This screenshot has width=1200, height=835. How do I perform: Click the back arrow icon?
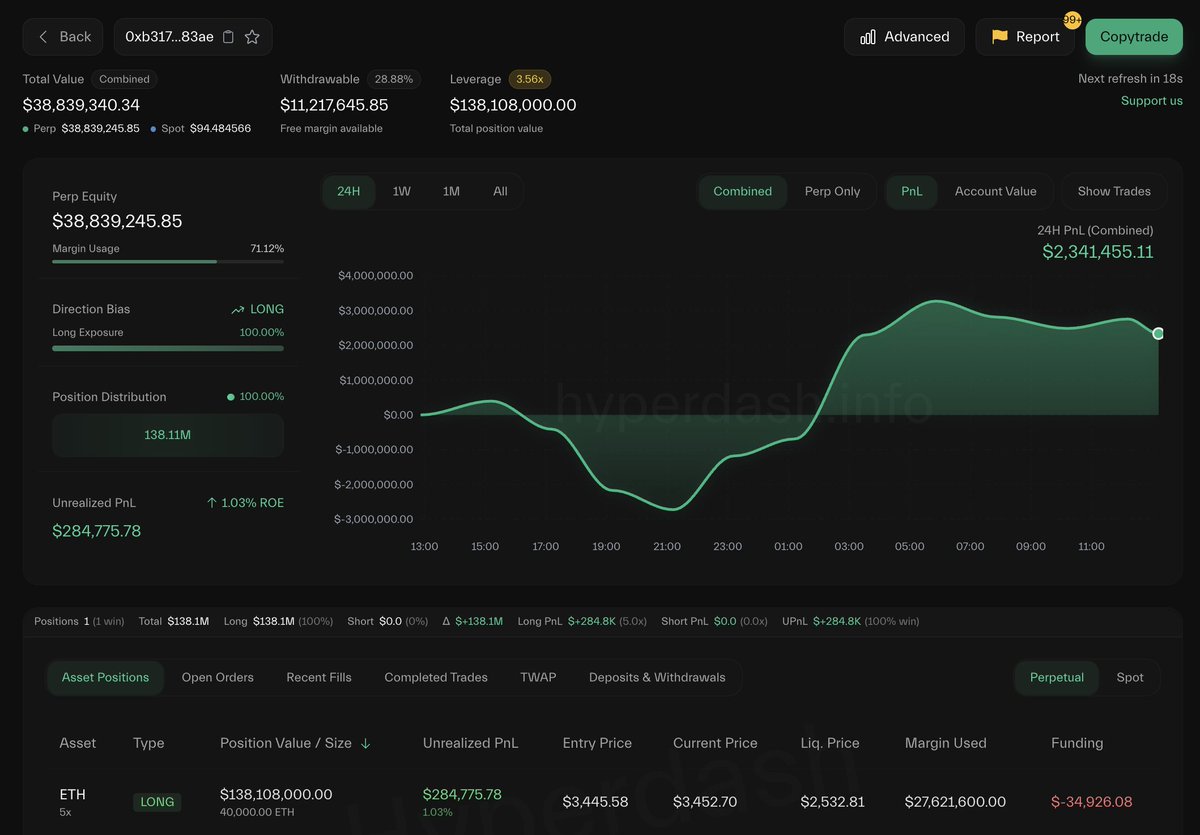(43, 37)
